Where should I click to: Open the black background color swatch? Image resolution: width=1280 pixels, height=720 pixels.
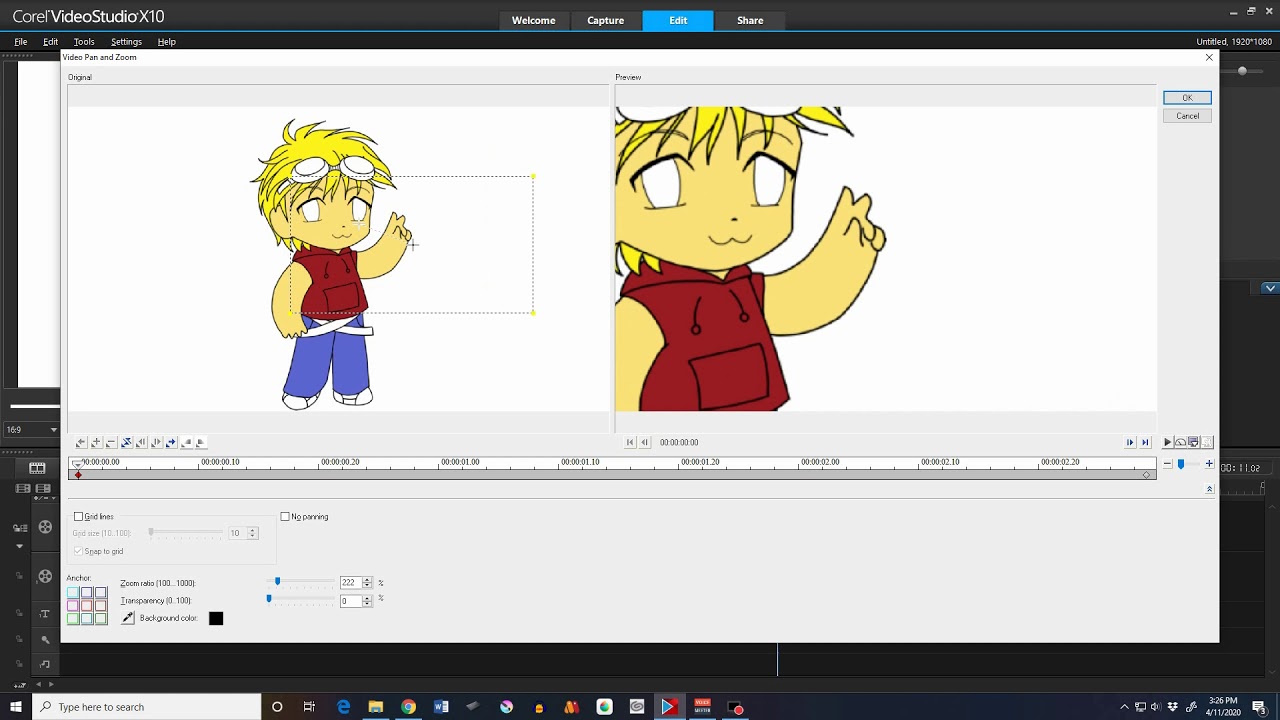coord(216,618)
